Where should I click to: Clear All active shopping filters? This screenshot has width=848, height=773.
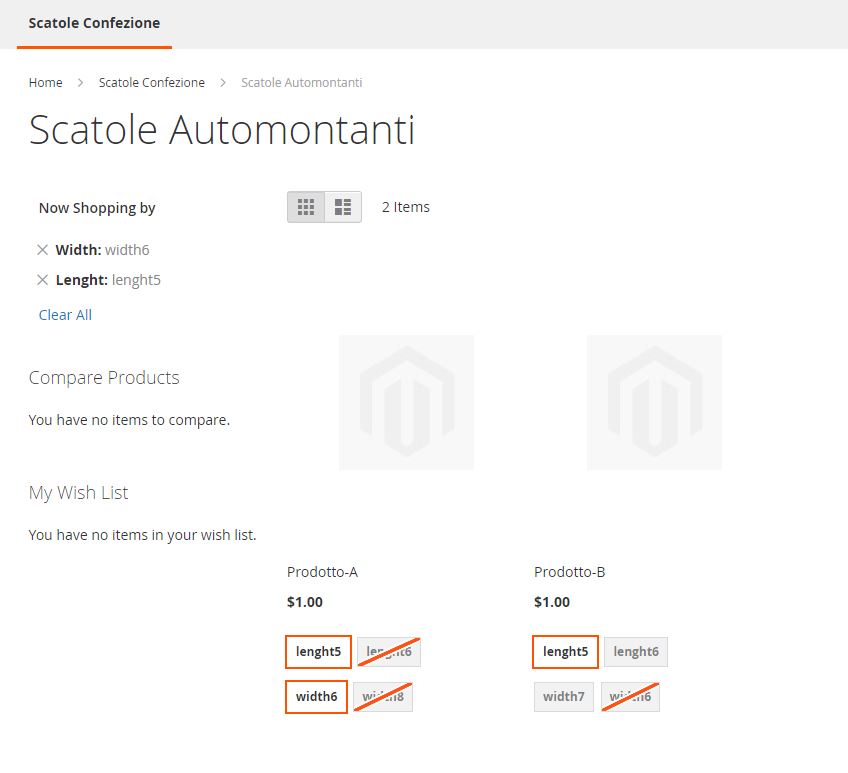pos(64,314)
